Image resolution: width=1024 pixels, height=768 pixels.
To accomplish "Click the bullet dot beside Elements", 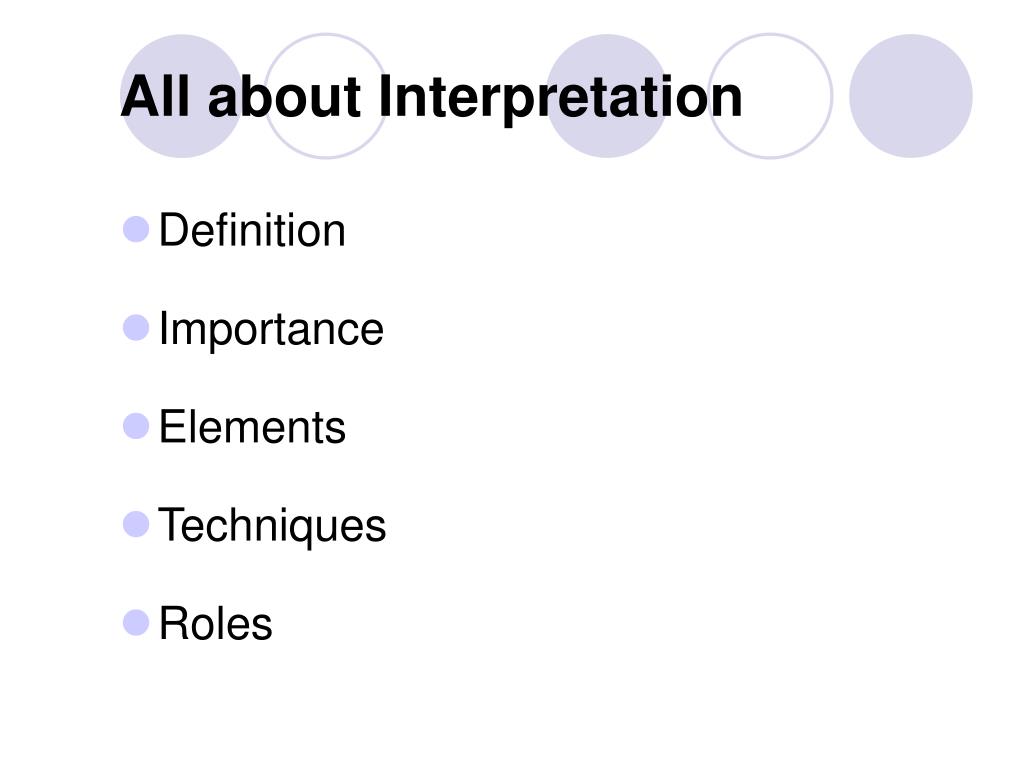I will [x=136, y=426].
